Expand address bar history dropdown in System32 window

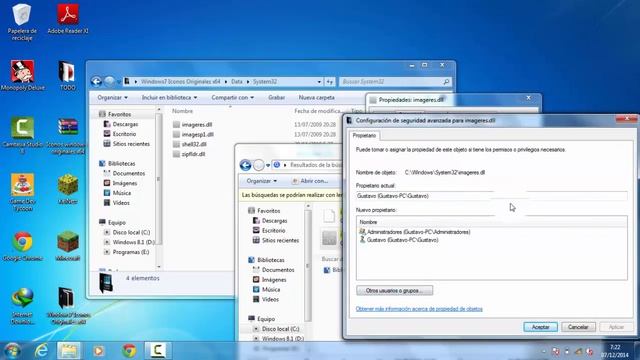pyautogui.click(x=319, y=82)
